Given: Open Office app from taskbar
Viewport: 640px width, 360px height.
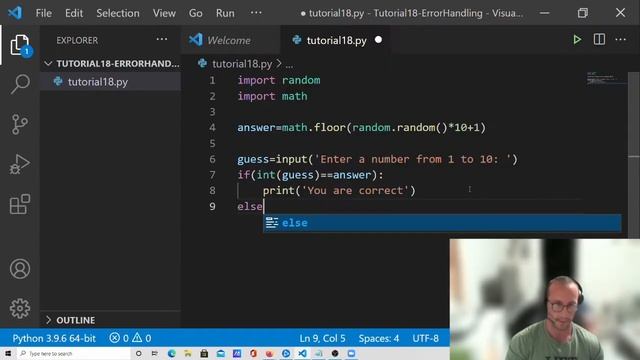Looking at the screenshot, I should click(253, 353).
